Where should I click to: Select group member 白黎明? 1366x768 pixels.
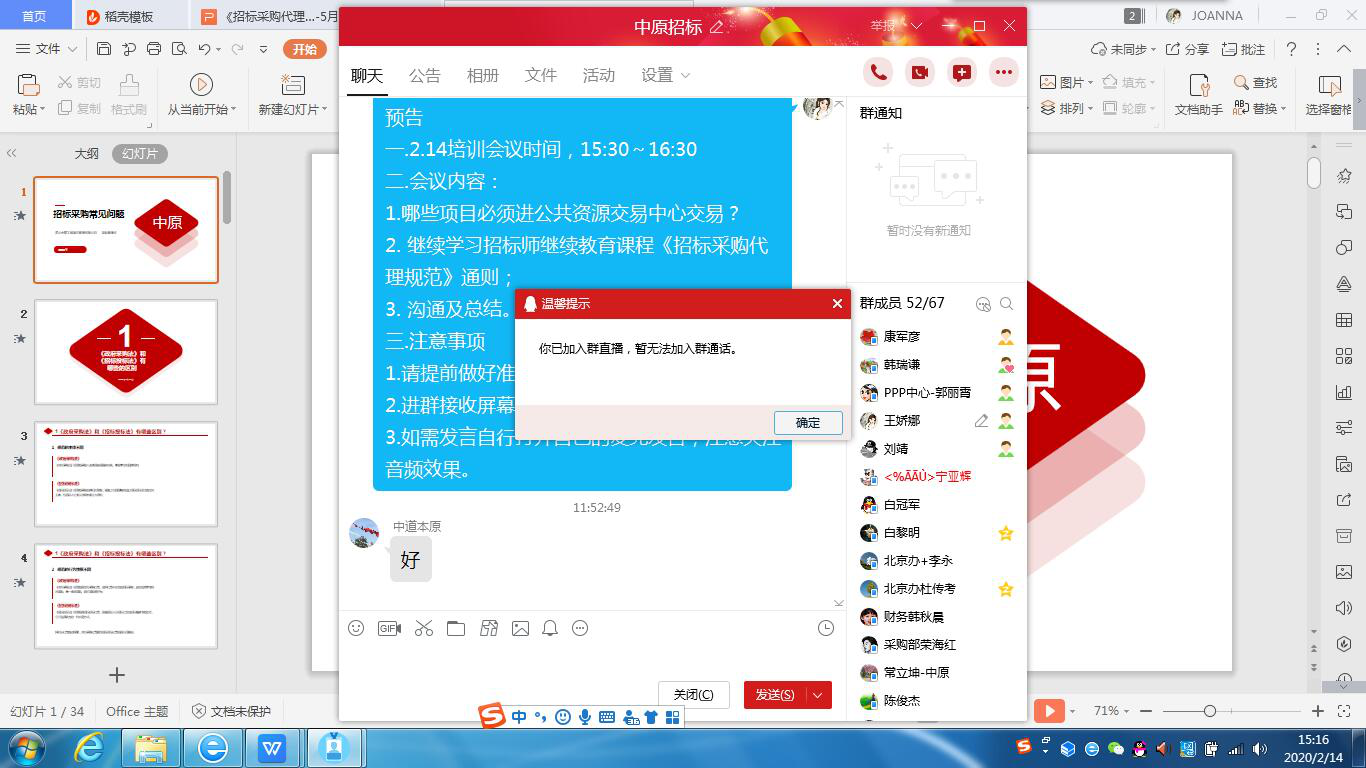(x=937, y=533)
